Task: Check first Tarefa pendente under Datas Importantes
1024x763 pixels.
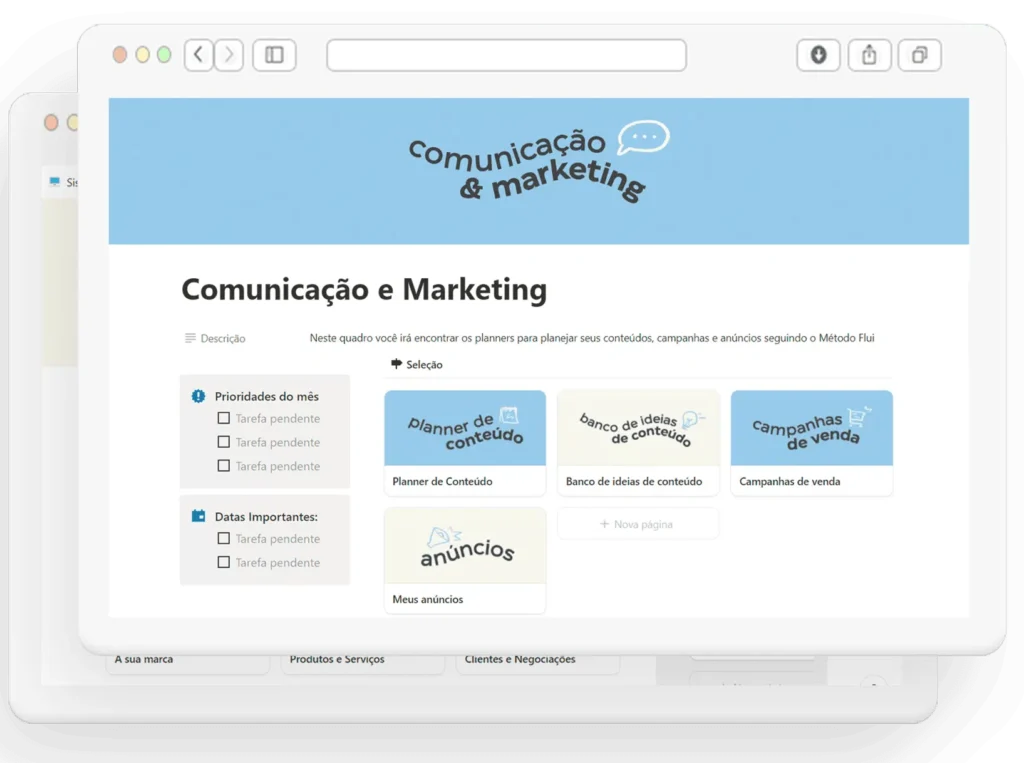Action: [x=224, y=539]
